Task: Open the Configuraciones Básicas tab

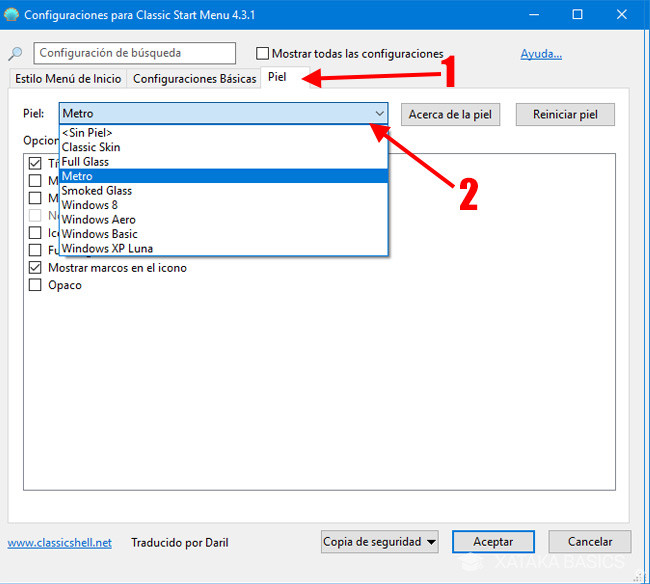Action: [x=194, y=78]
